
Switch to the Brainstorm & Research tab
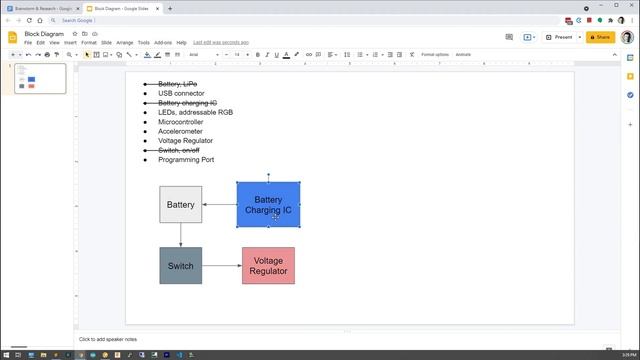point(43,9)
